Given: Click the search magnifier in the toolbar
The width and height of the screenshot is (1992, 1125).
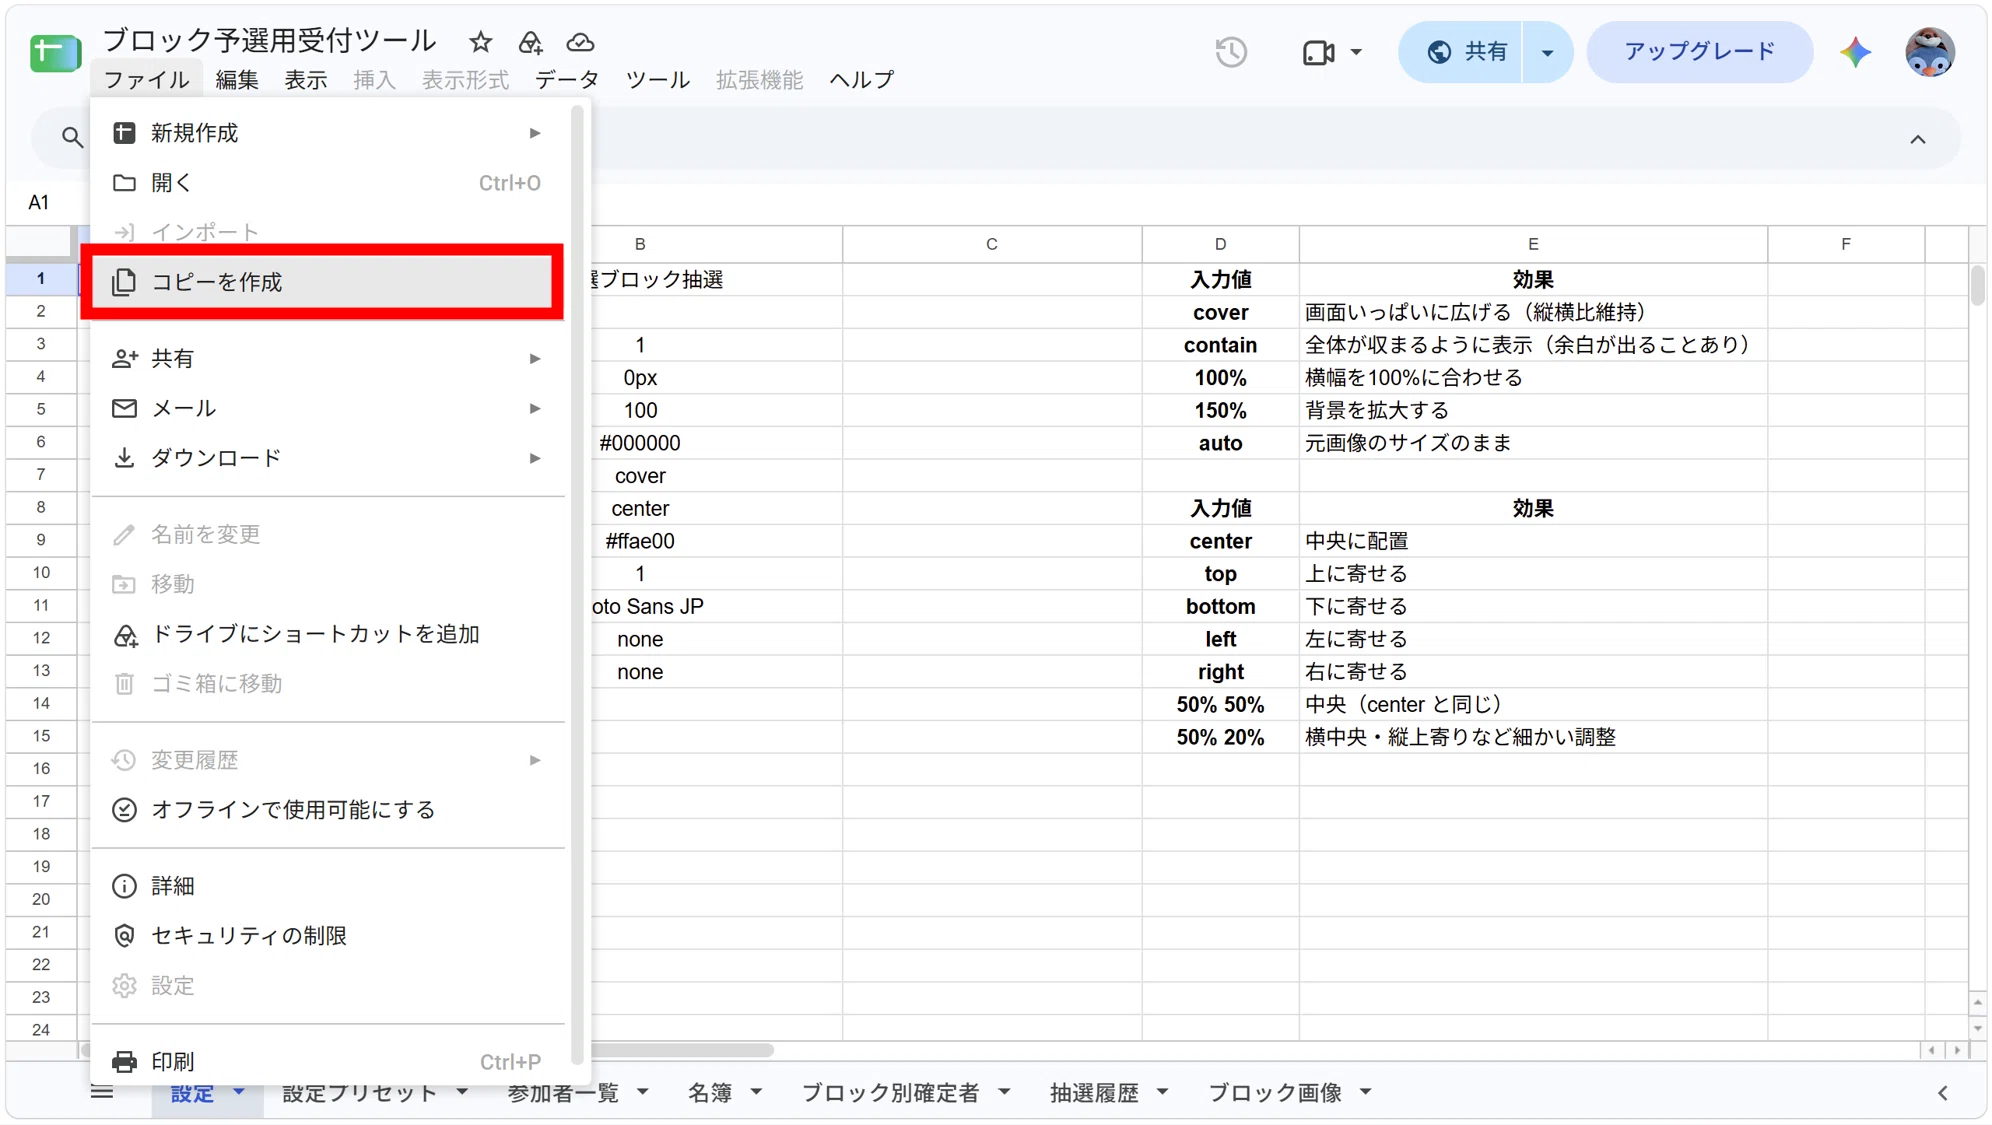Looking at the screenshot, I should (x=72, y=137).
